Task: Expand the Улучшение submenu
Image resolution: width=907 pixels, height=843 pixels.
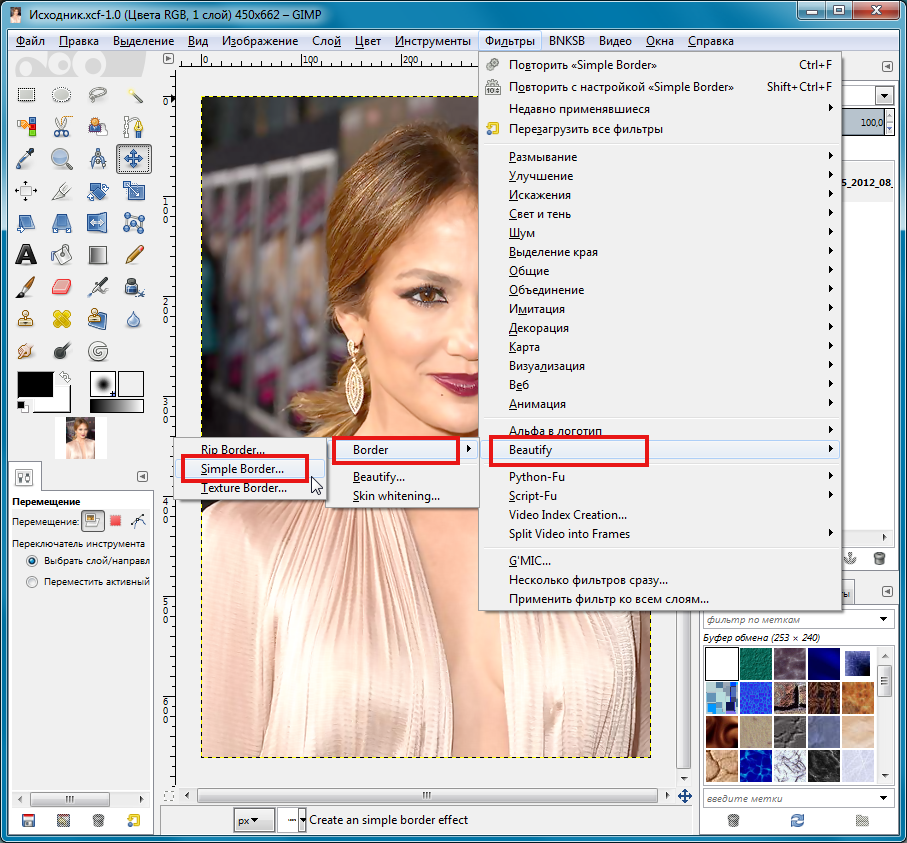Action: tap(659, 176)
